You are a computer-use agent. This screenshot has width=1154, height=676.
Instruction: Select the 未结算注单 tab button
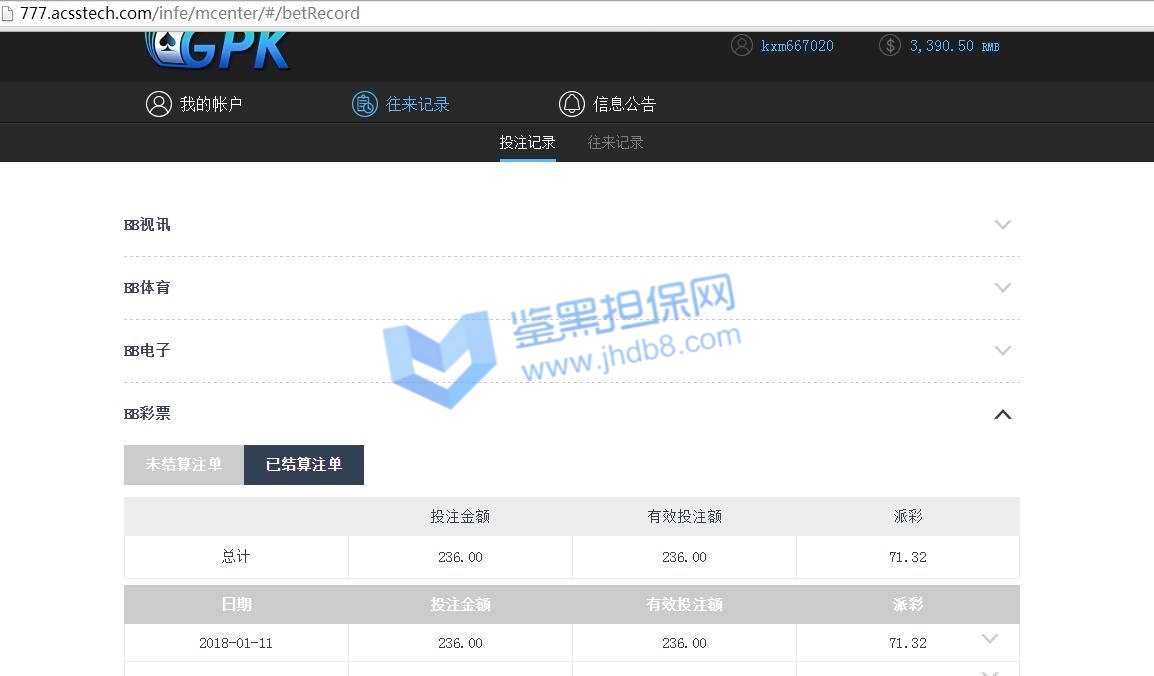point(184,465)
